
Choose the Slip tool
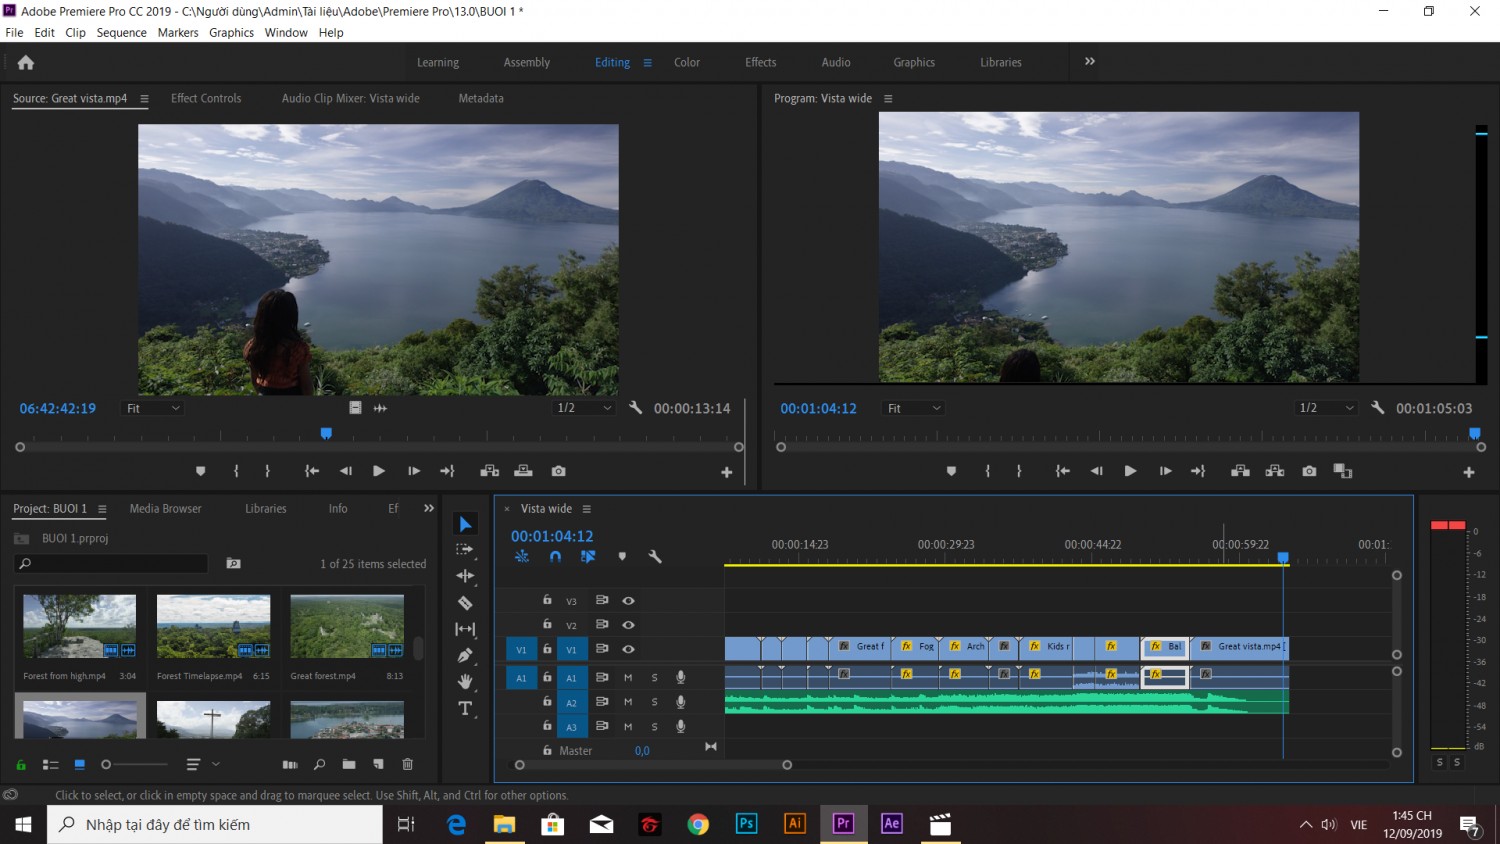click(465, 629)
